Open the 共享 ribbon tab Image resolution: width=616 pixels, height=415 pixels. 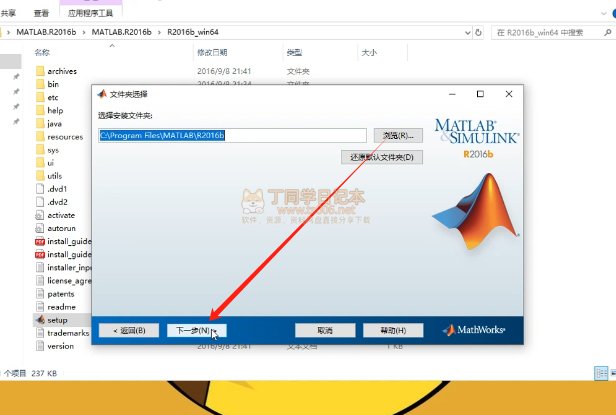tap(8, 13)
